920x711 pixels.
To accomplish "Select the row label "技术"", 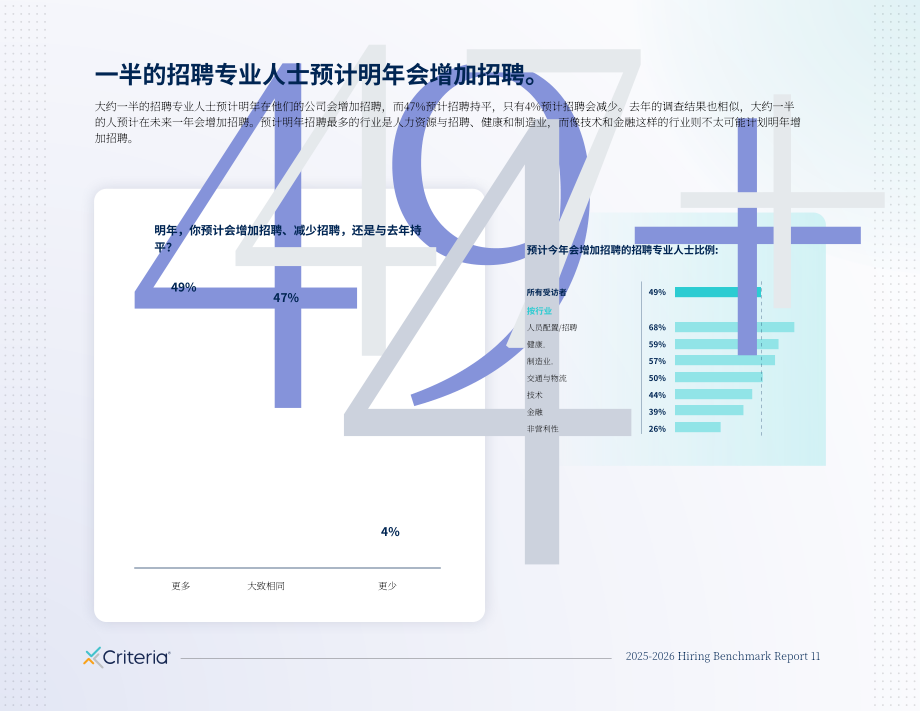I will [x=535, y=395].
